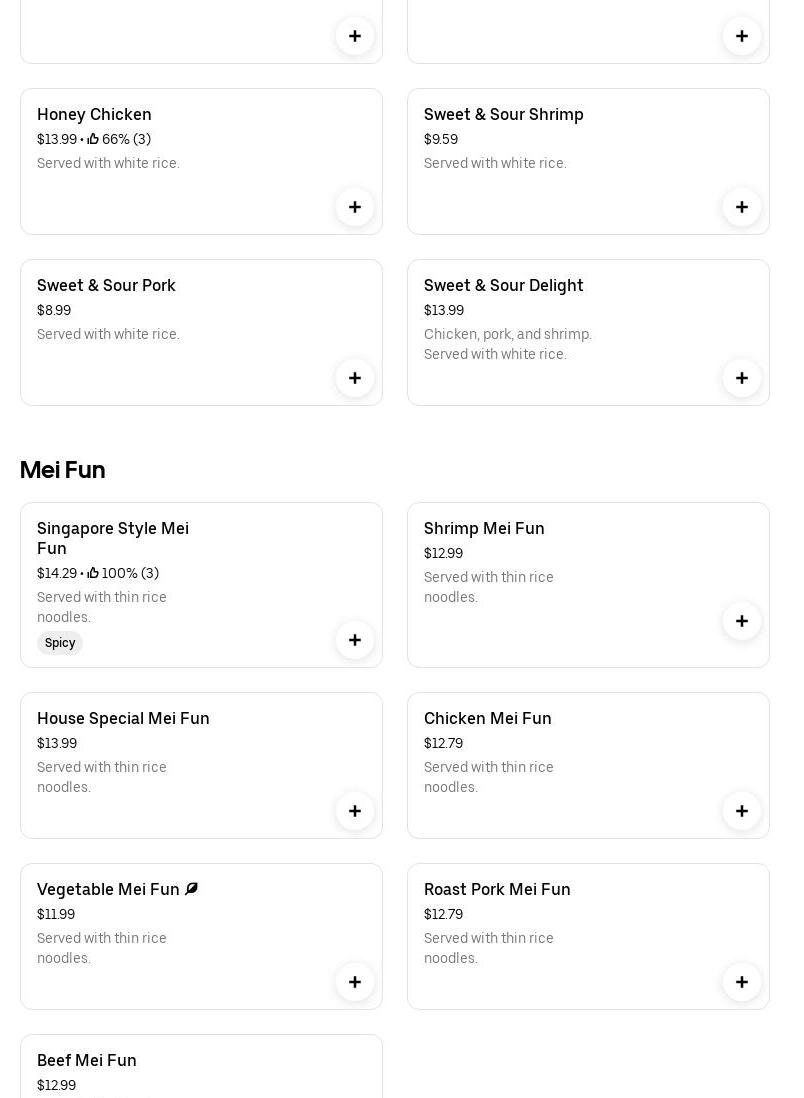Click the Spicy tag on Singapore Mei Fun

click(x=60, y=643)
